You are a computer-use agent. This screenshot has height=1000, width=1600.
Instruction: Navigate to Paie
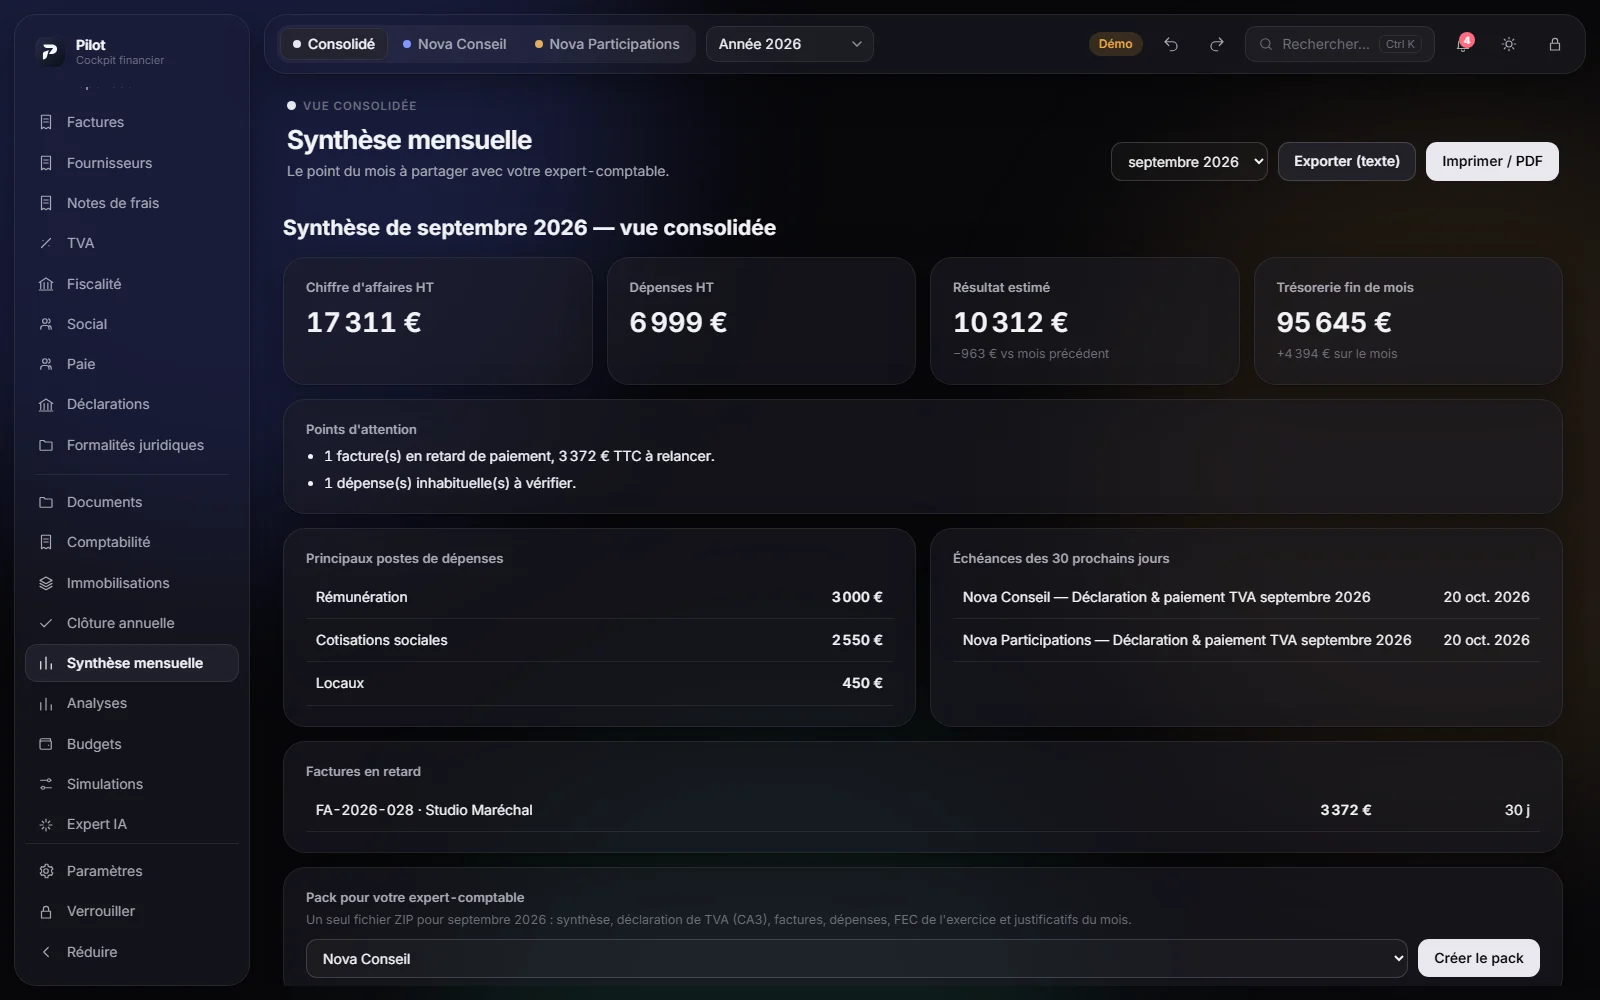coord(131,364)
